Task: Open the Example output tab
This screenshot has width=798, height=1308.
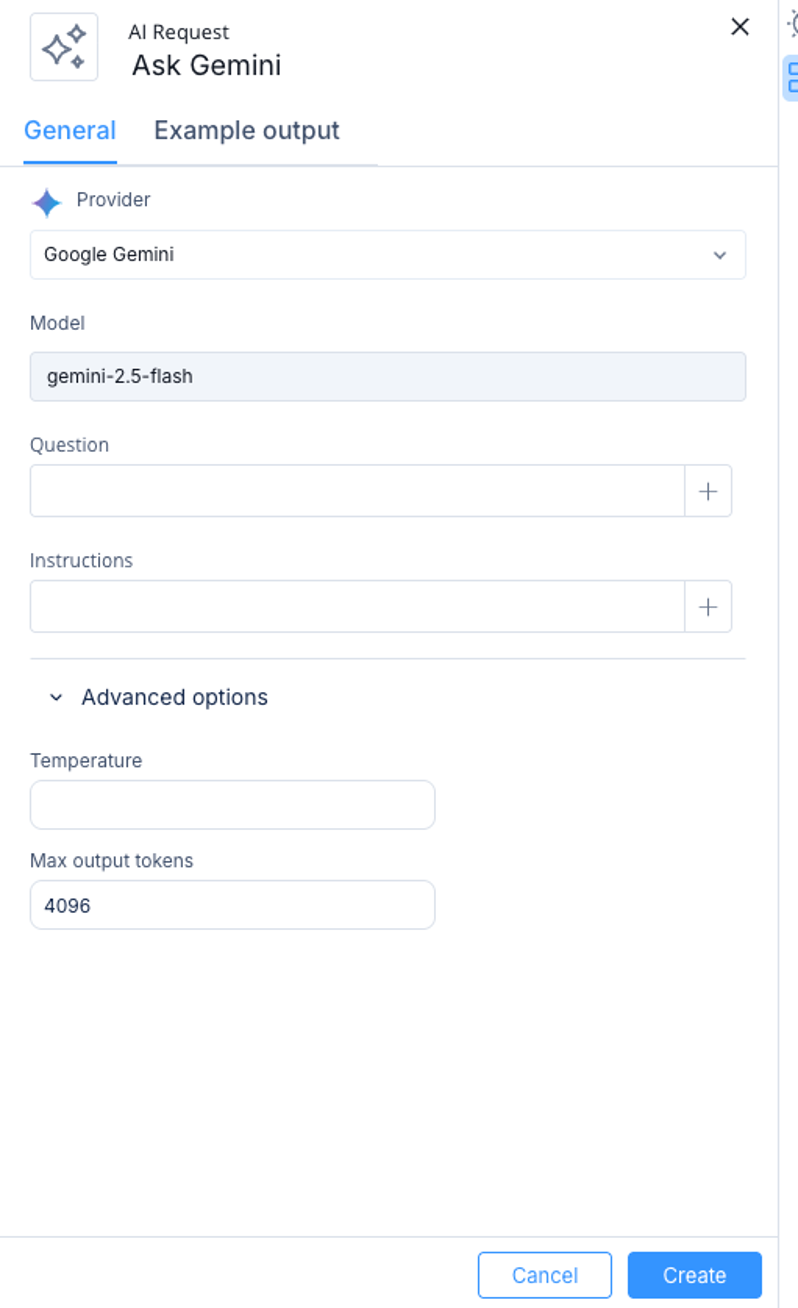Action: tap(247, 131)
